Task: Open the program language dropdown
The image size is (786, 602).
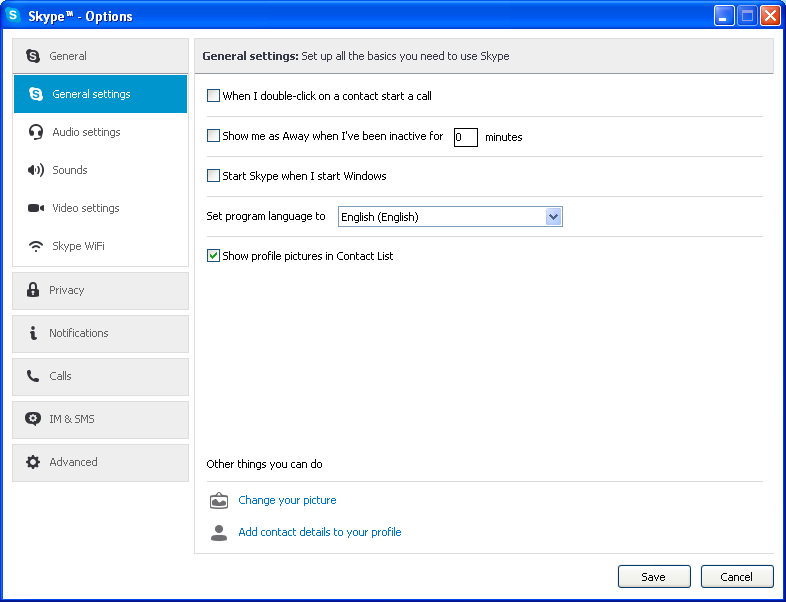Action: [x=450, y=217]
